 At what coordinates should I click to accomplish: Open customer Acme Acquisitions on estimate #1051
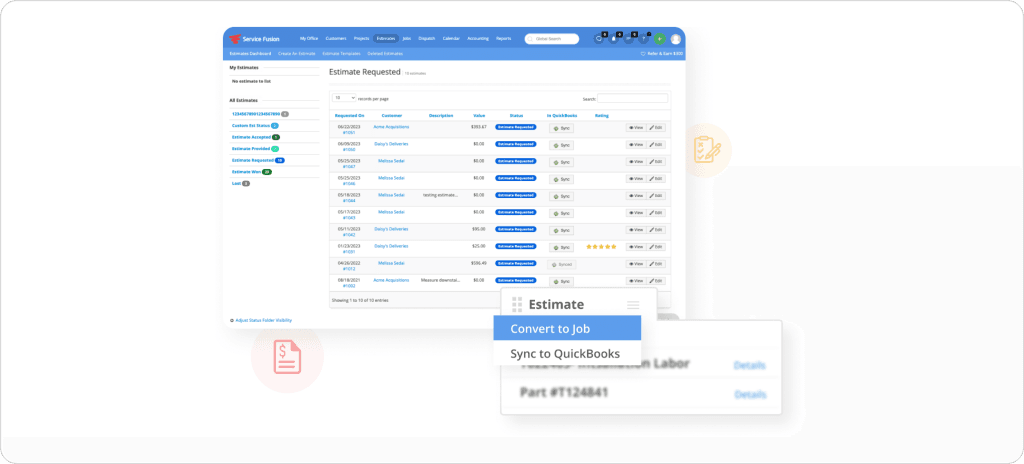[391, 126]
